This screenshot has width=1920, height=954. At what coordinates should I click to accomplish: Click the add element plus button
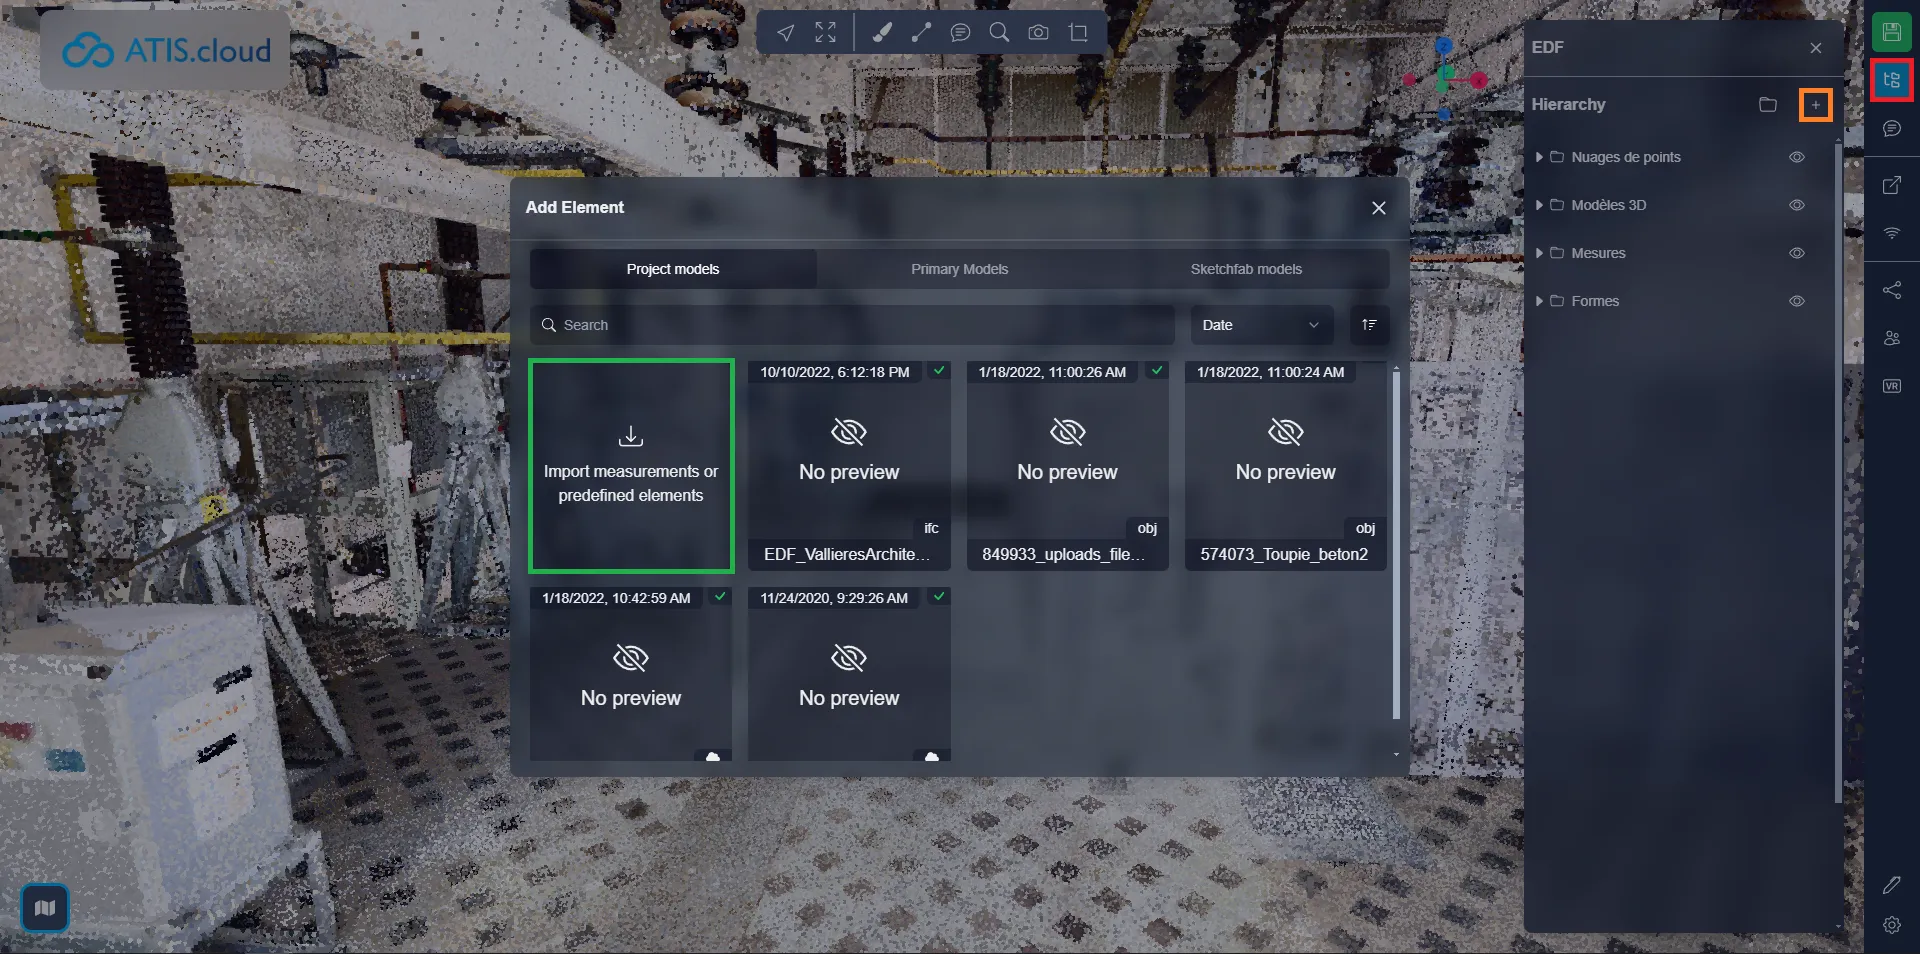pos(1815,105)
